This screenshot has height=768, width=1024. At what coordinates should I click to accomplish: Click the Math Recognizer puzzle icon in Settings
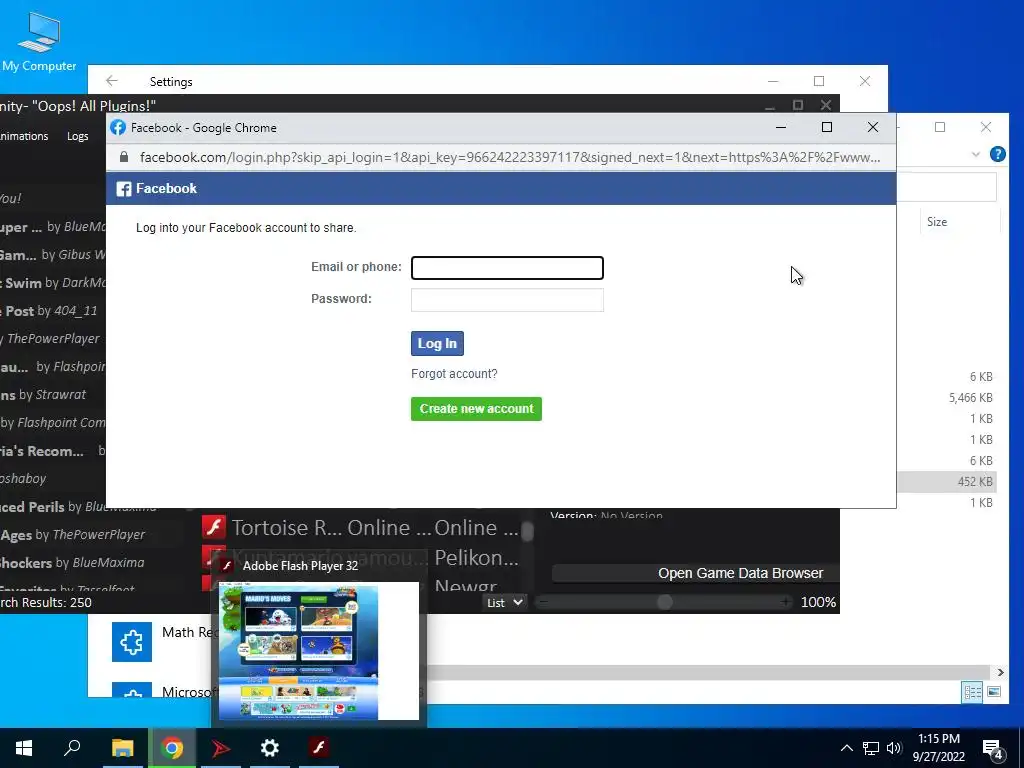pyautogui.click(x=132, y=642)
